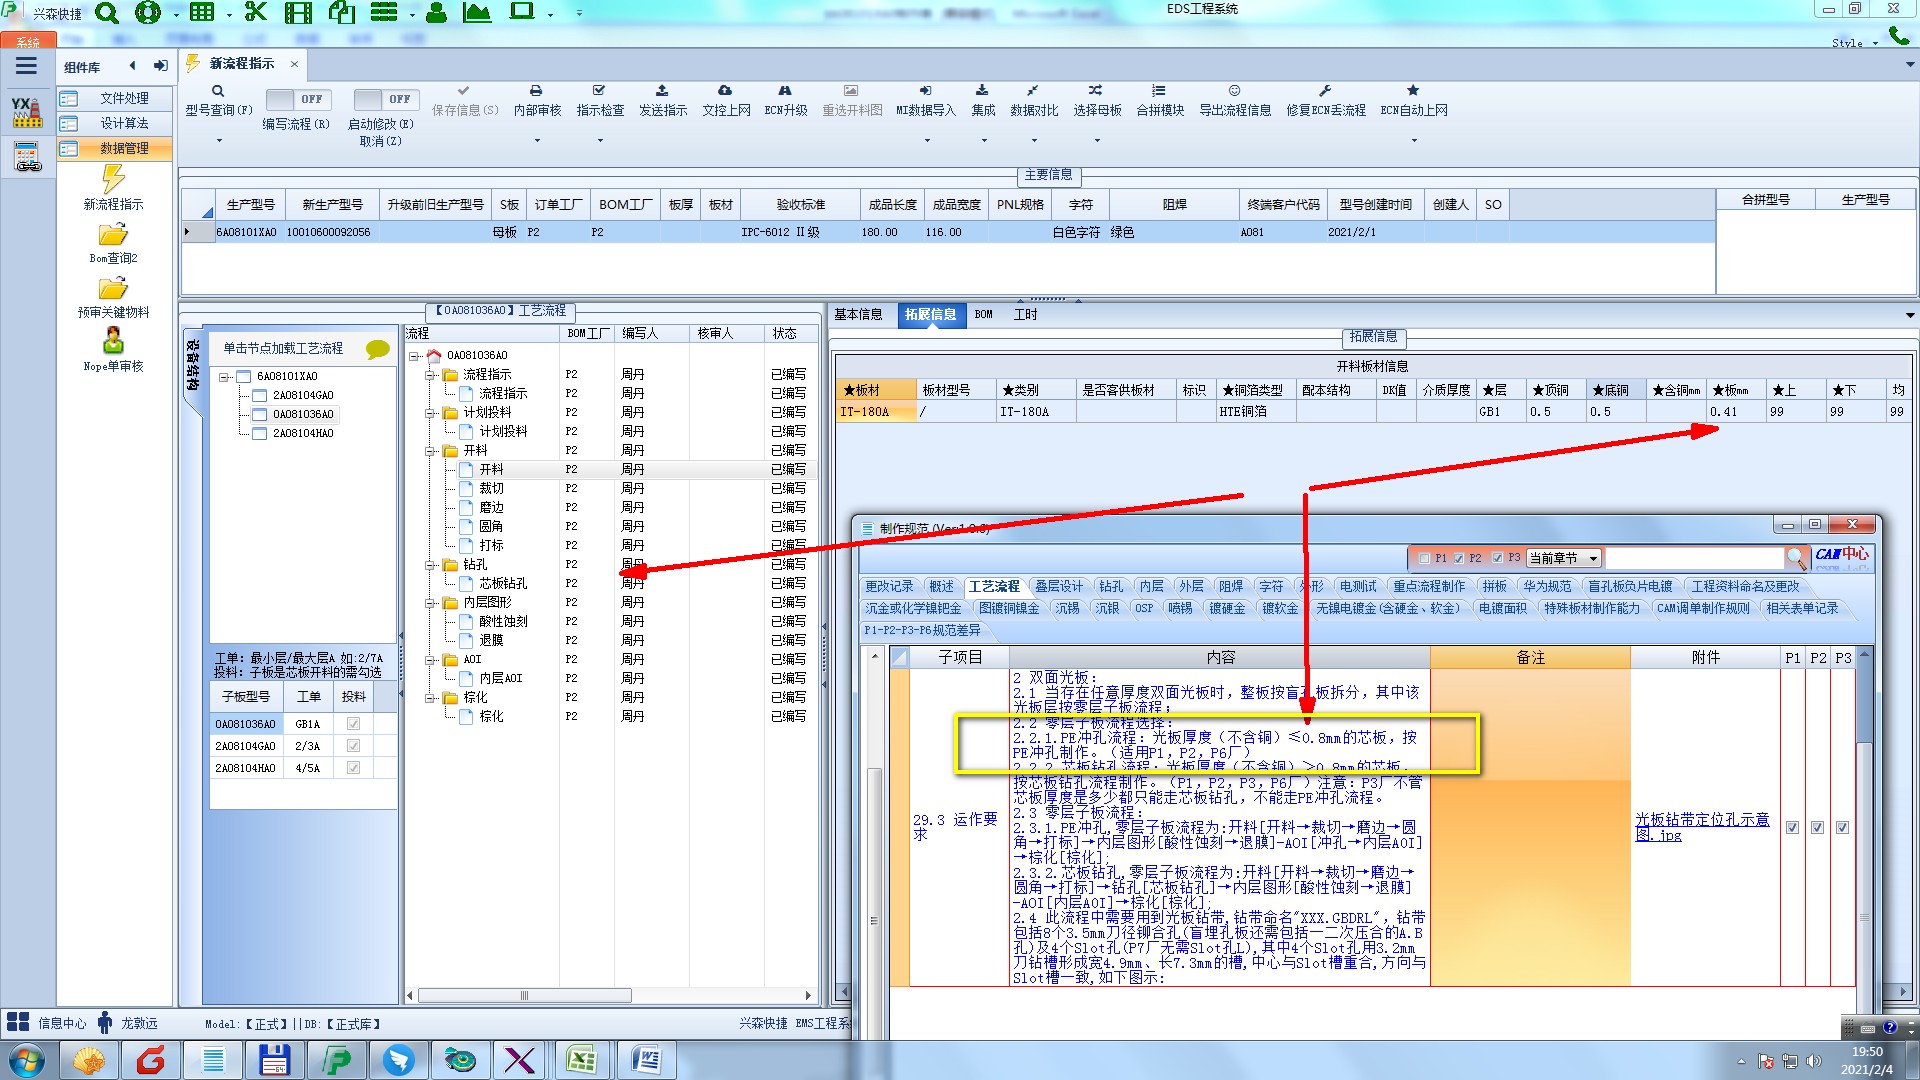Click the 型号查询 search icon
1920x1080 pixels.
(x=217, y=91)
